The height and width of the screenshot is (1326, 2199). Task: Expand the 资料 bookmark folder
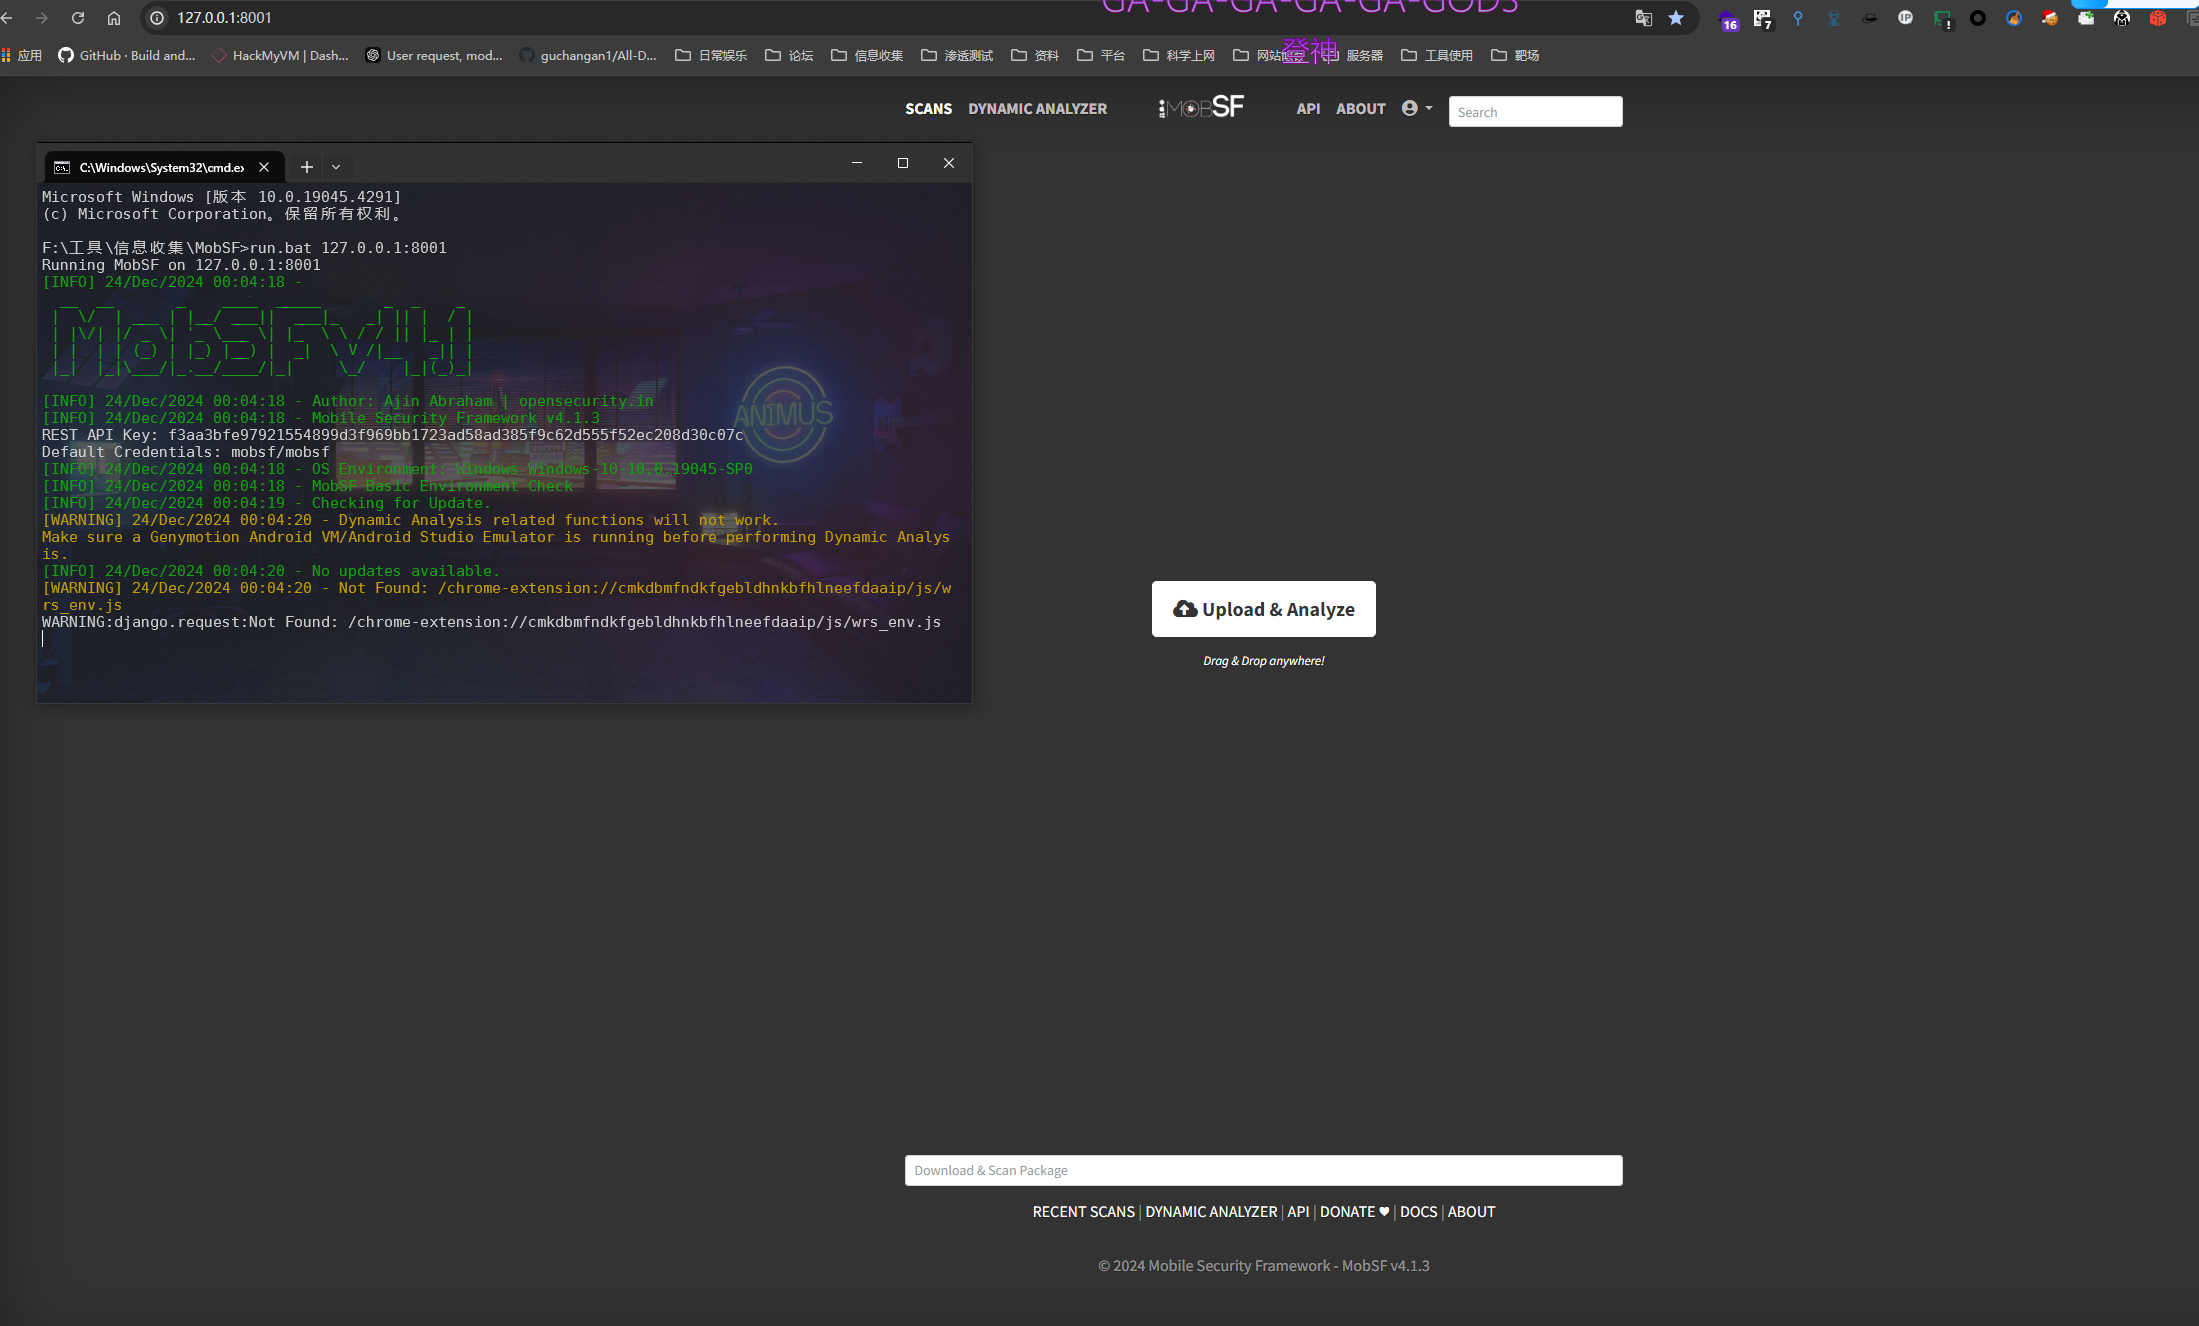pos(1035,56)
